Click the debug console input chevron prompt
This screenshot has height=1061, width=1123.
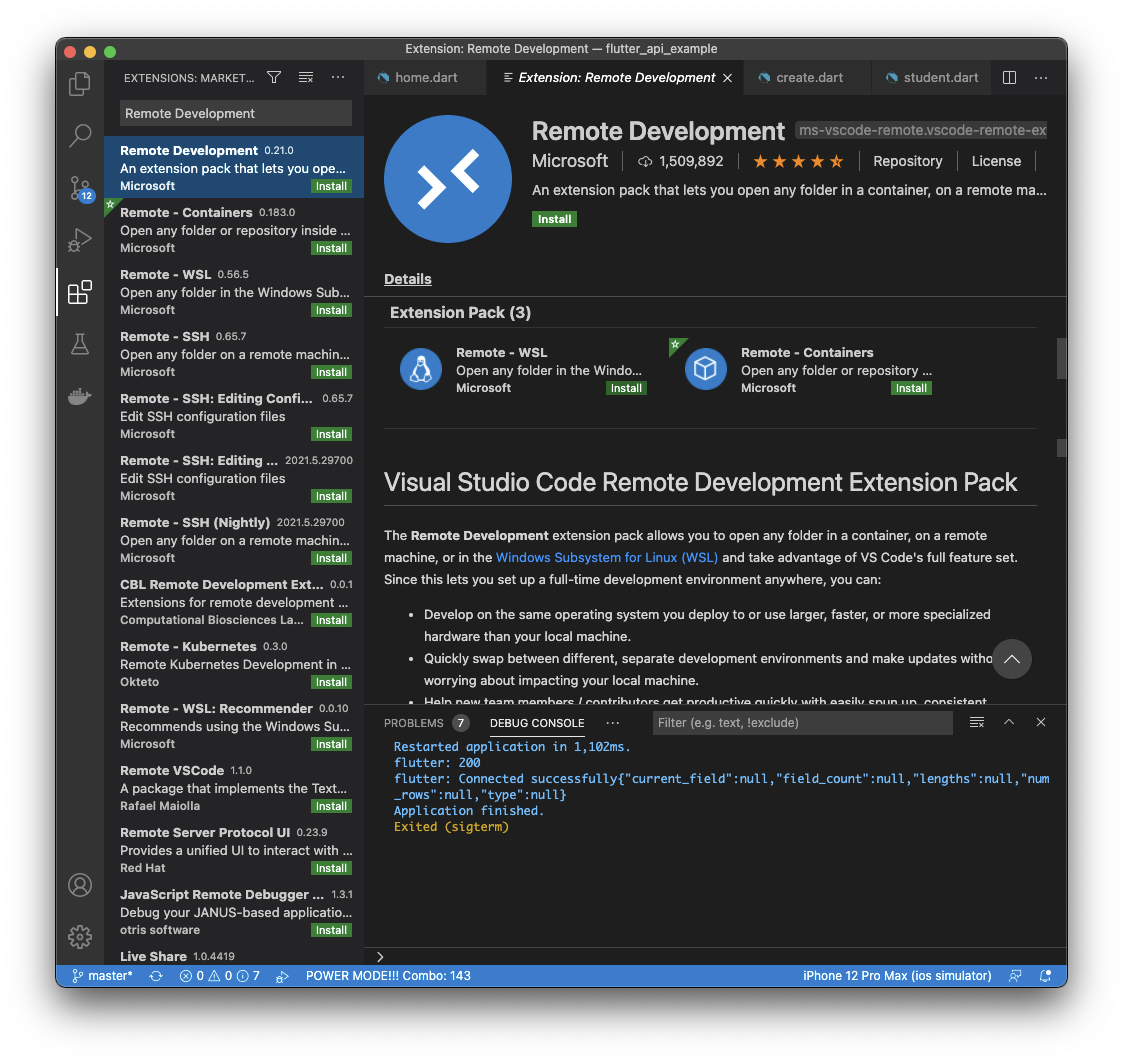click(380, 956)
